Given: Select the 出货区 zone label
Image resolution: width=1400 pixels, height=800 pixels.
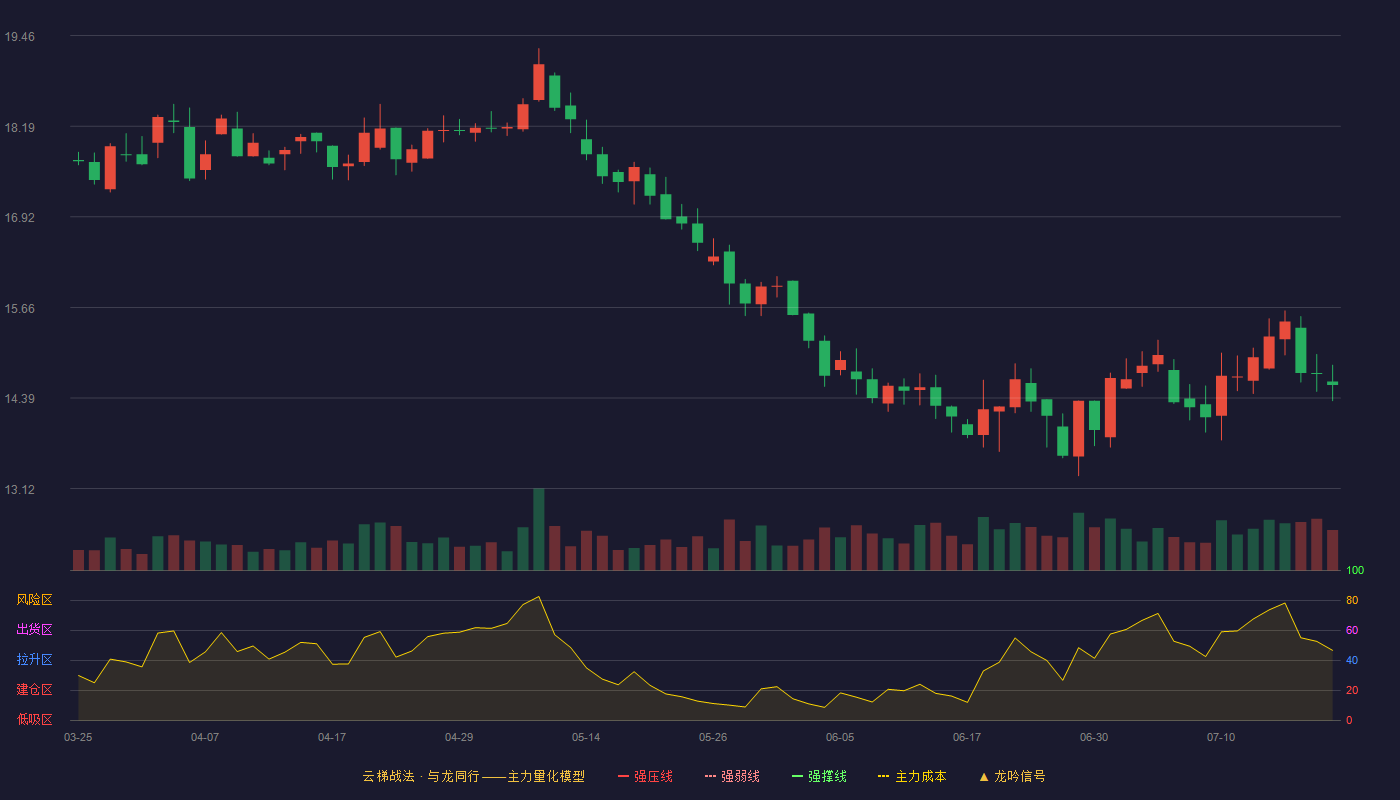Looking at the screenshot, I should pyautogui.click(x=34, y=630).
